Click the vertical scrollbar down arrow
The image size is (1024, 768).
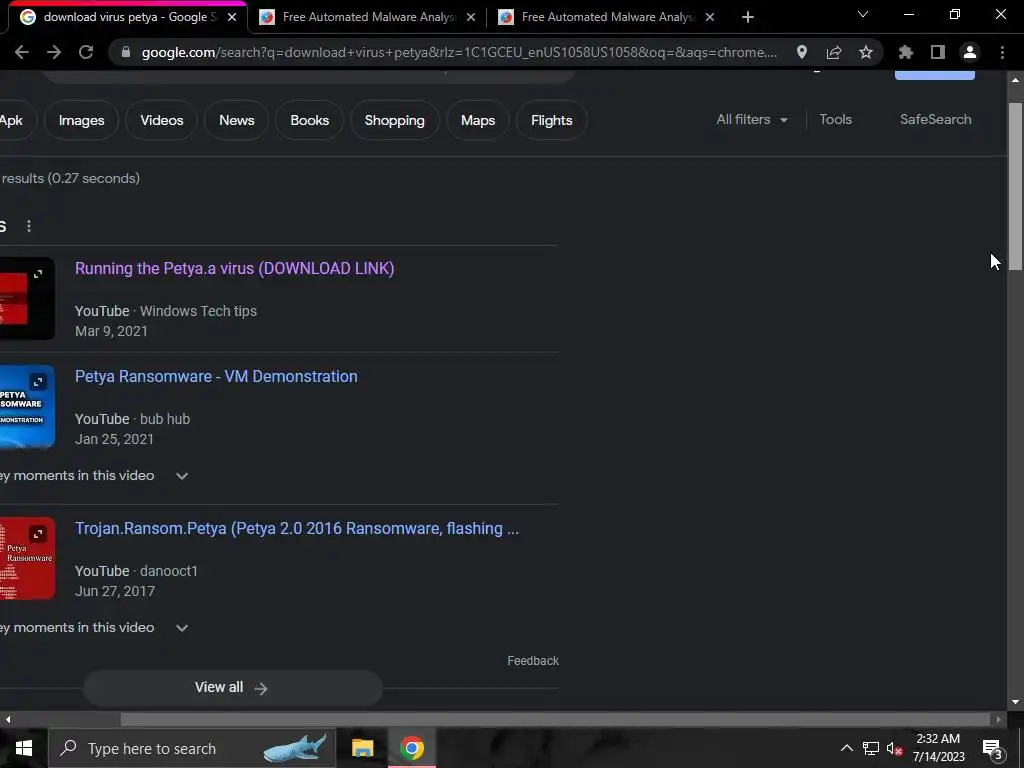[1015, 702]
